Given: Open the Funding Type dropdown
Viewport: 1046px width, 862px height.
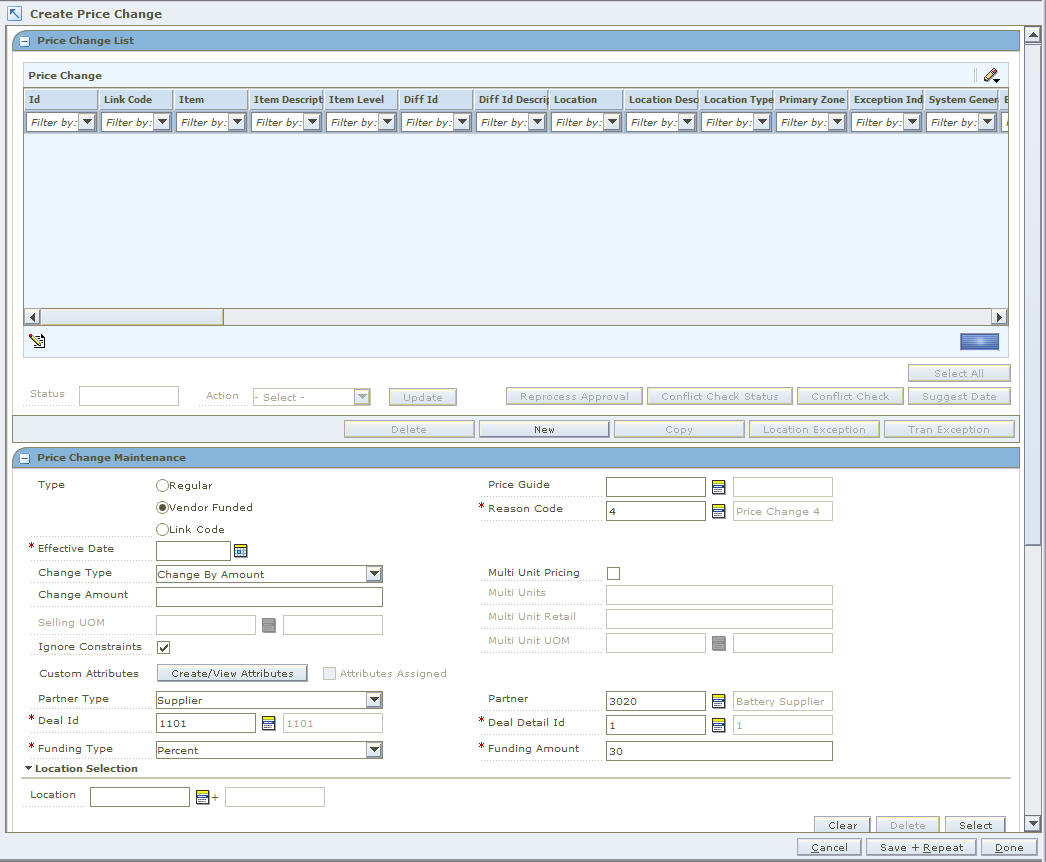Looking at the screenshot, I should (374, 750).
